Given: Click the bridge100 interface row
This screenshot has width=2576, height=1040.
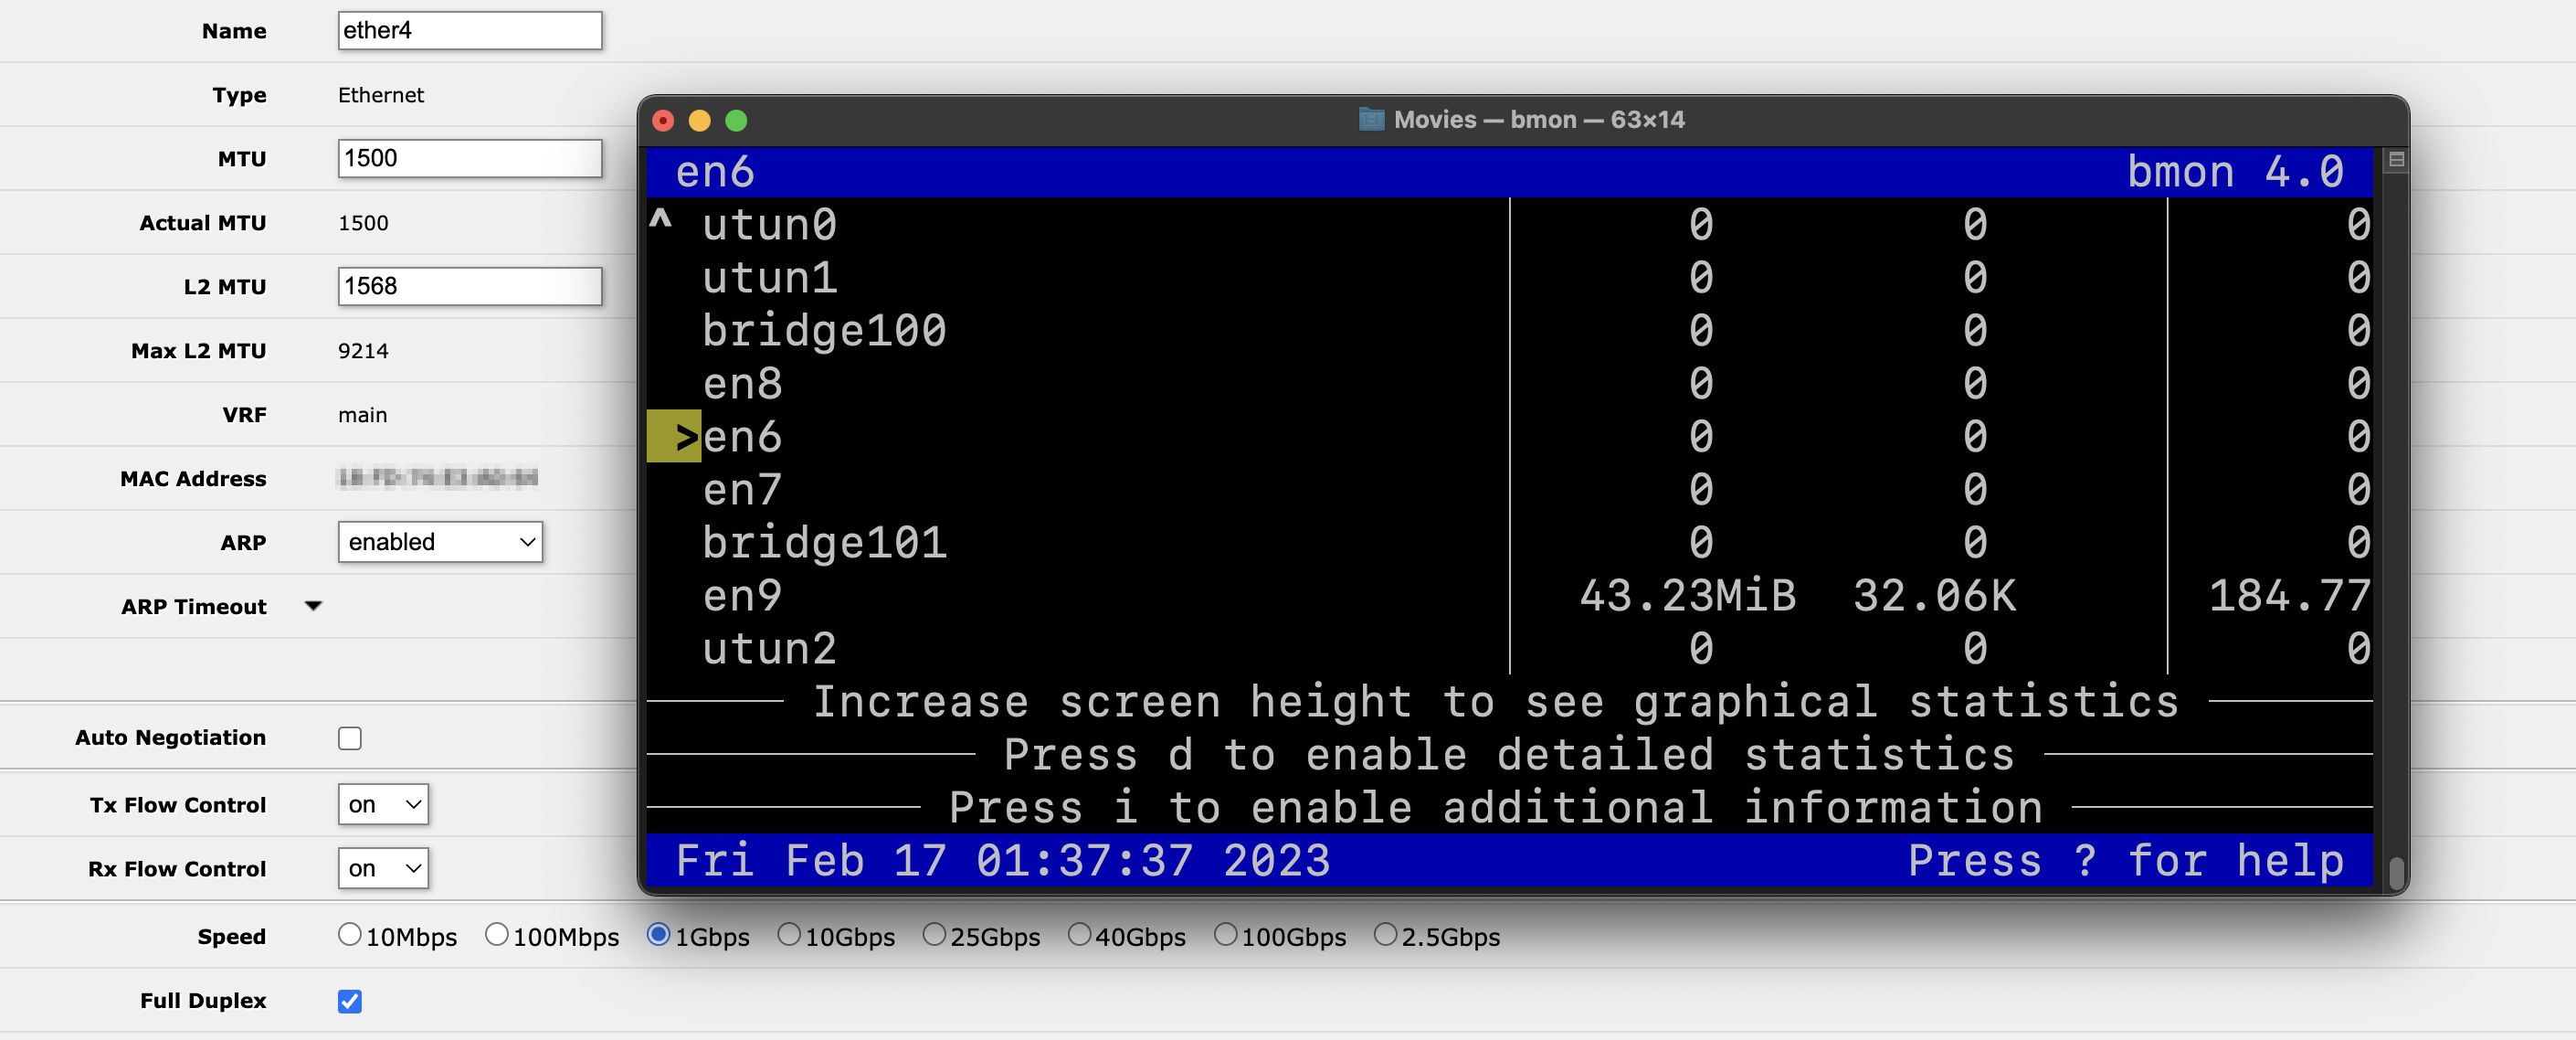Looking at the screenshot, I should 1510,330.
